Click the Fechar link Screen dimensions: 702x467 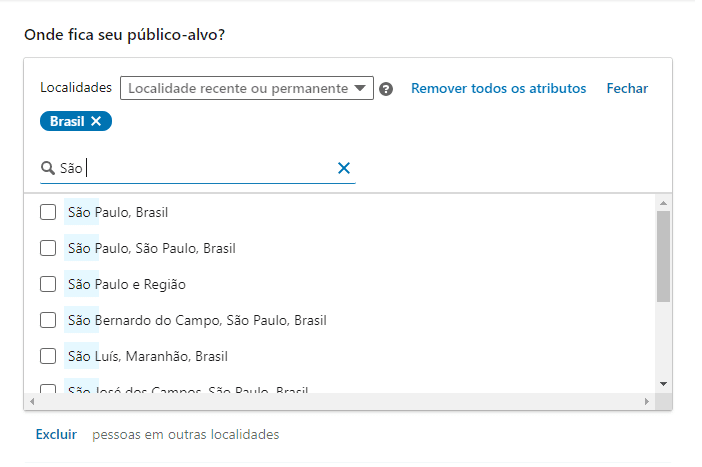tap(627, 89)
